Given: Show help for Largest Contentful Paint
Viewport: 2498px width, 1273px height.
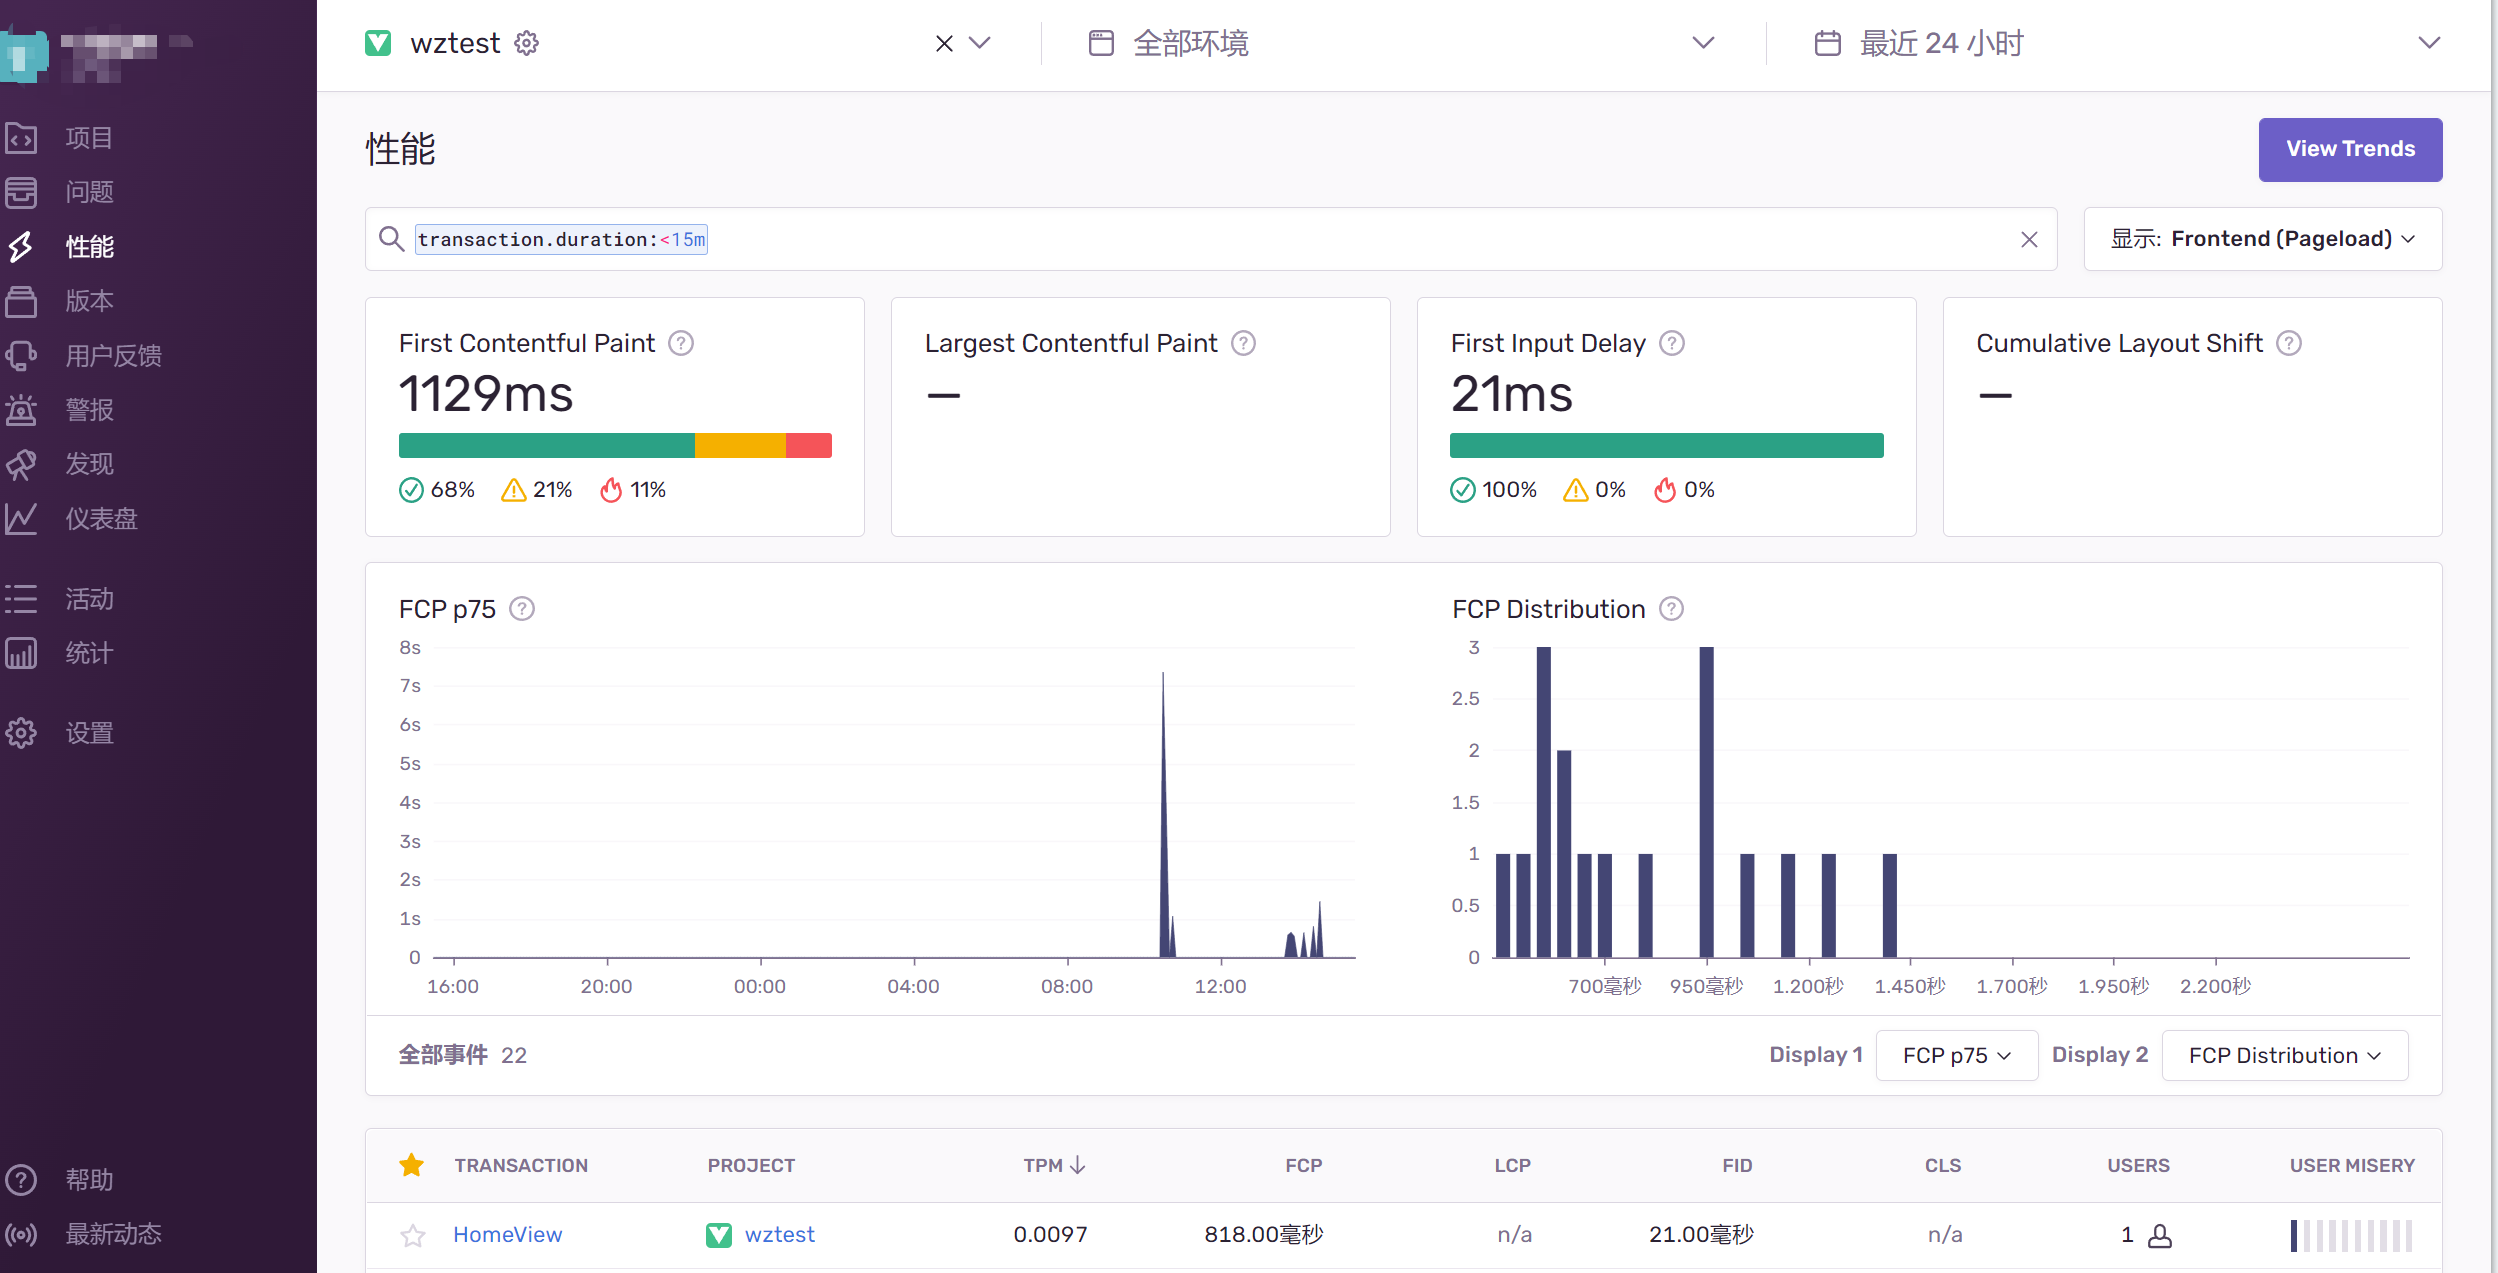Looking at the screenshot, I should pos(1243,343).
